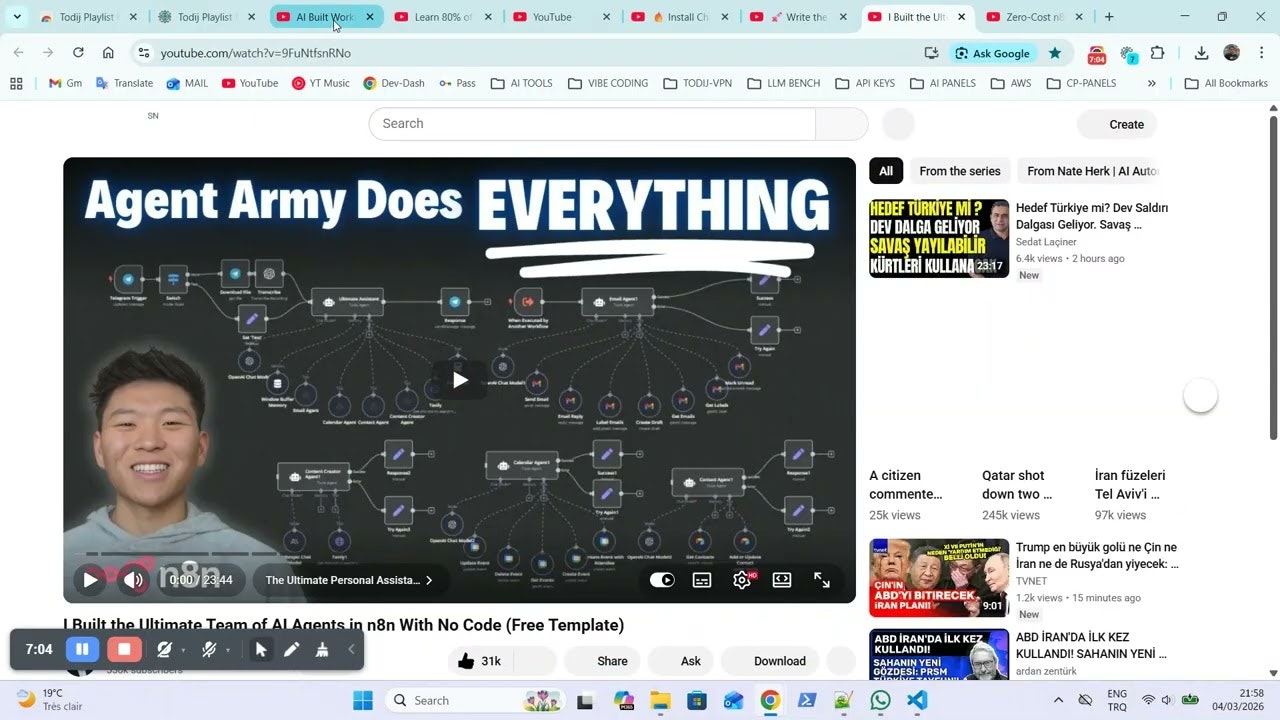Open the YT Music bookmark
The width and height of the screenshot is (1280, 720).
click(321, 83)
